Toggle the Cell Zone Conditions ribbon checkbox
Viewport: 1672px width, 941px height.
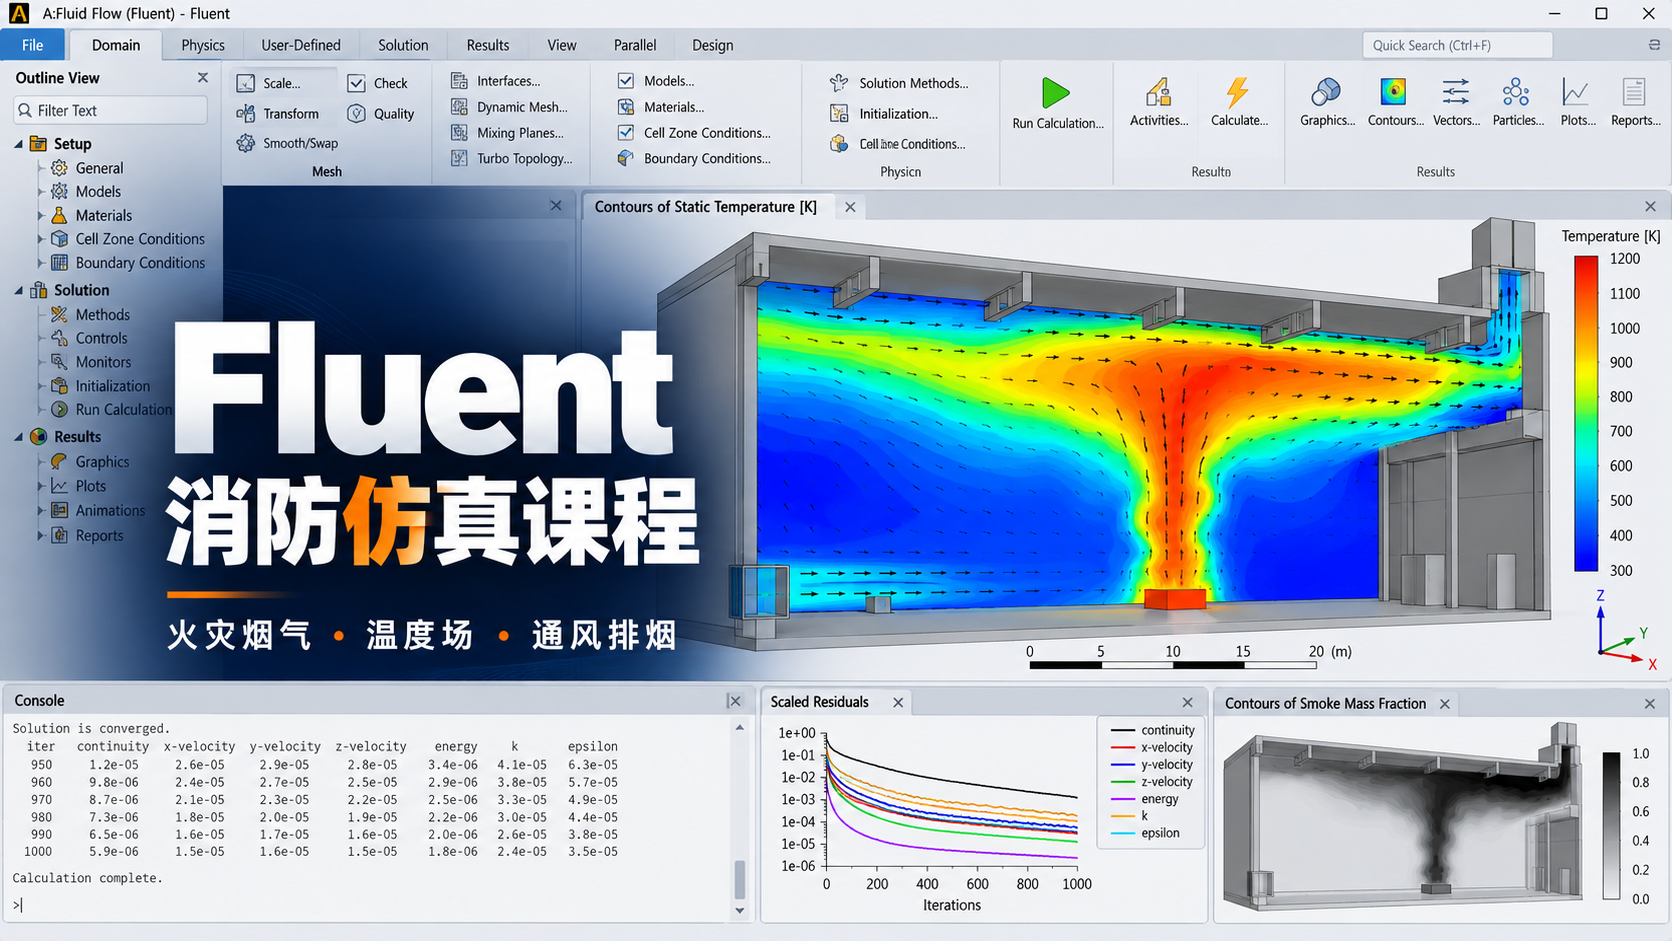coord(626,132)
